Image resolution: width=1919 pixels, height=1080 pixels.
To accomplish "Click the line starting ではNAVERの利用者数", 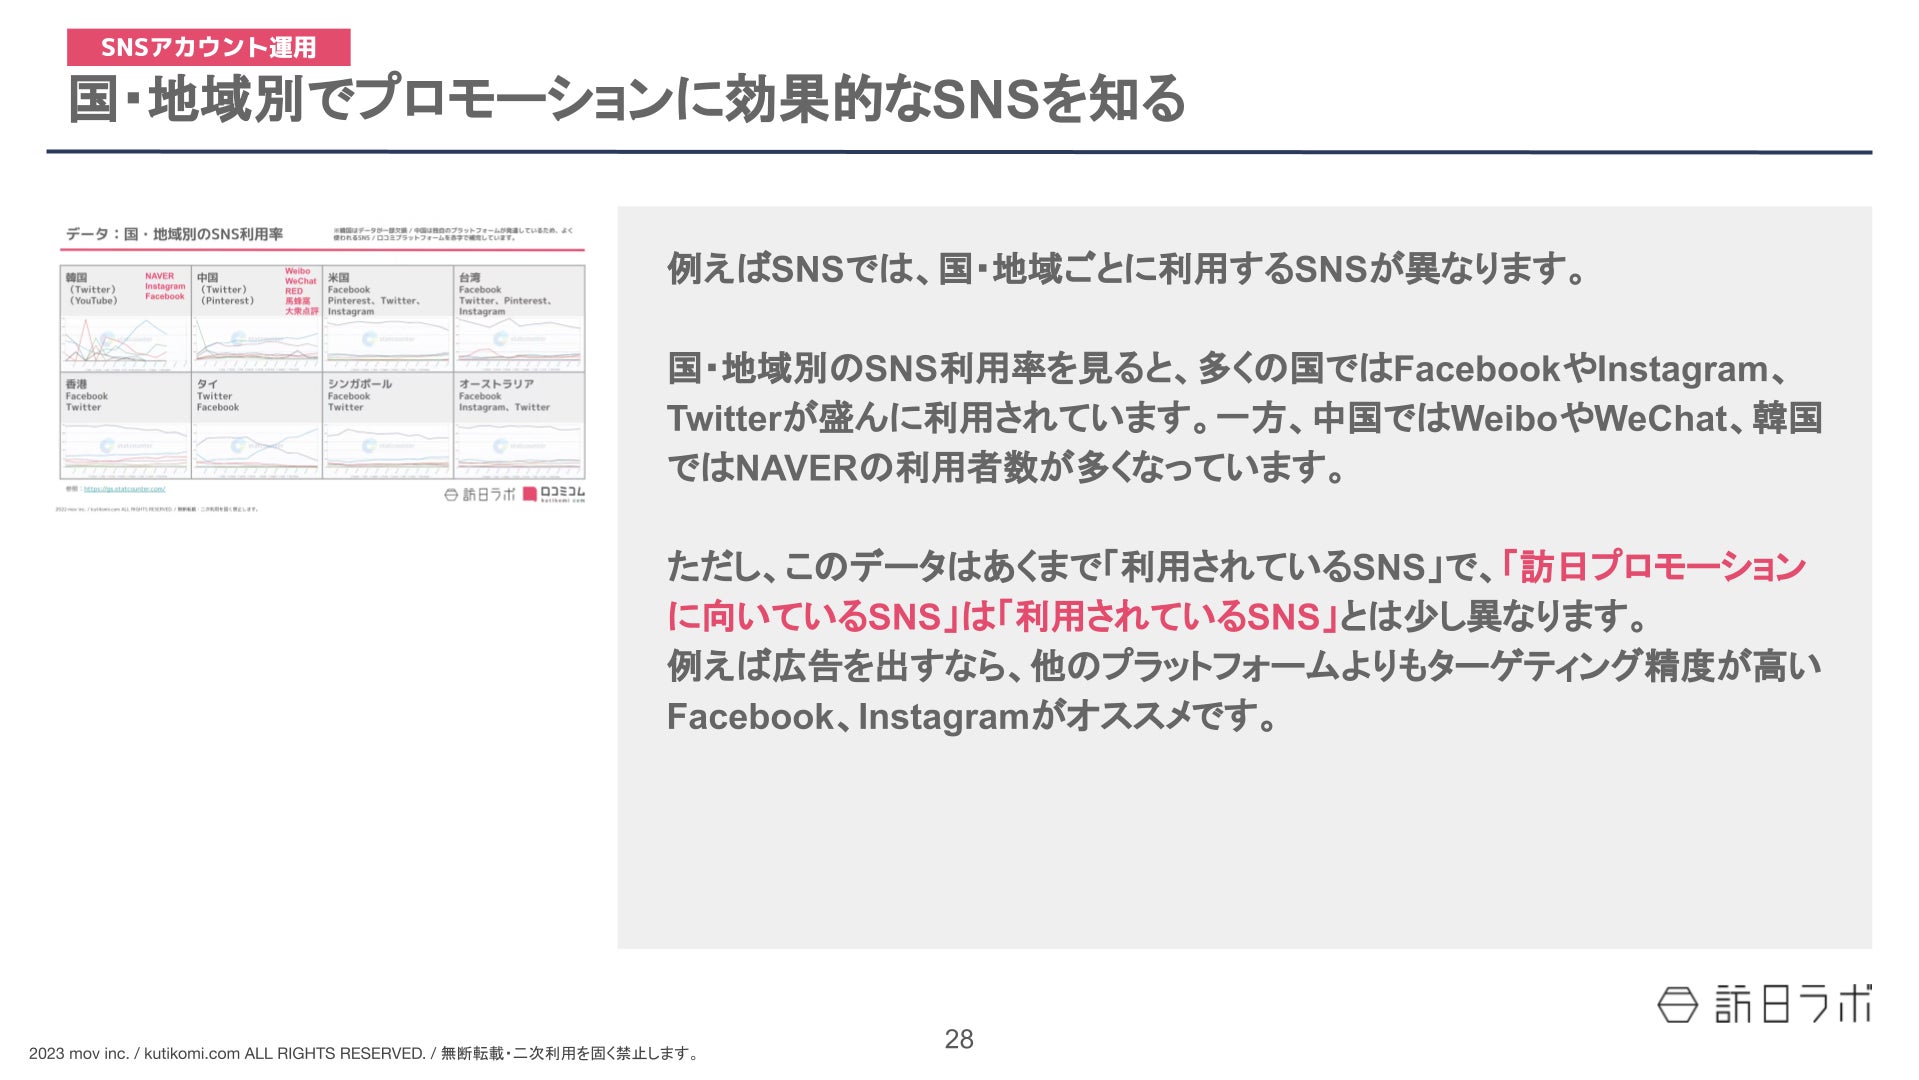I will (x=1008, y=467).
